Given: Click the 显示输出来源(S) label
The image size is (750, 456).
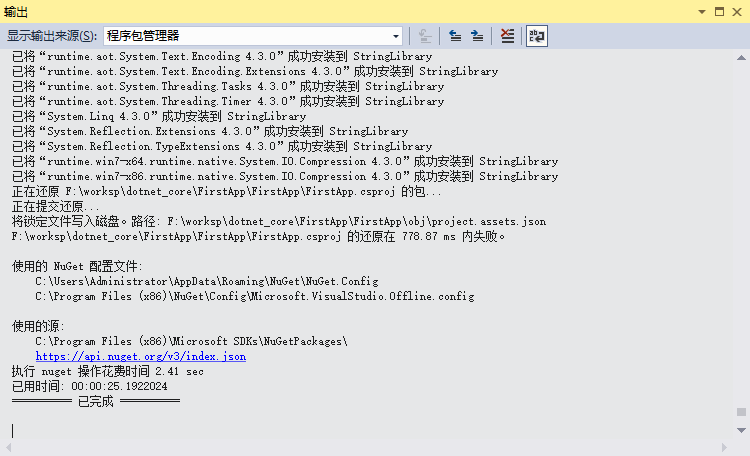Looking at the screenshot, I should tap(52, 36).
